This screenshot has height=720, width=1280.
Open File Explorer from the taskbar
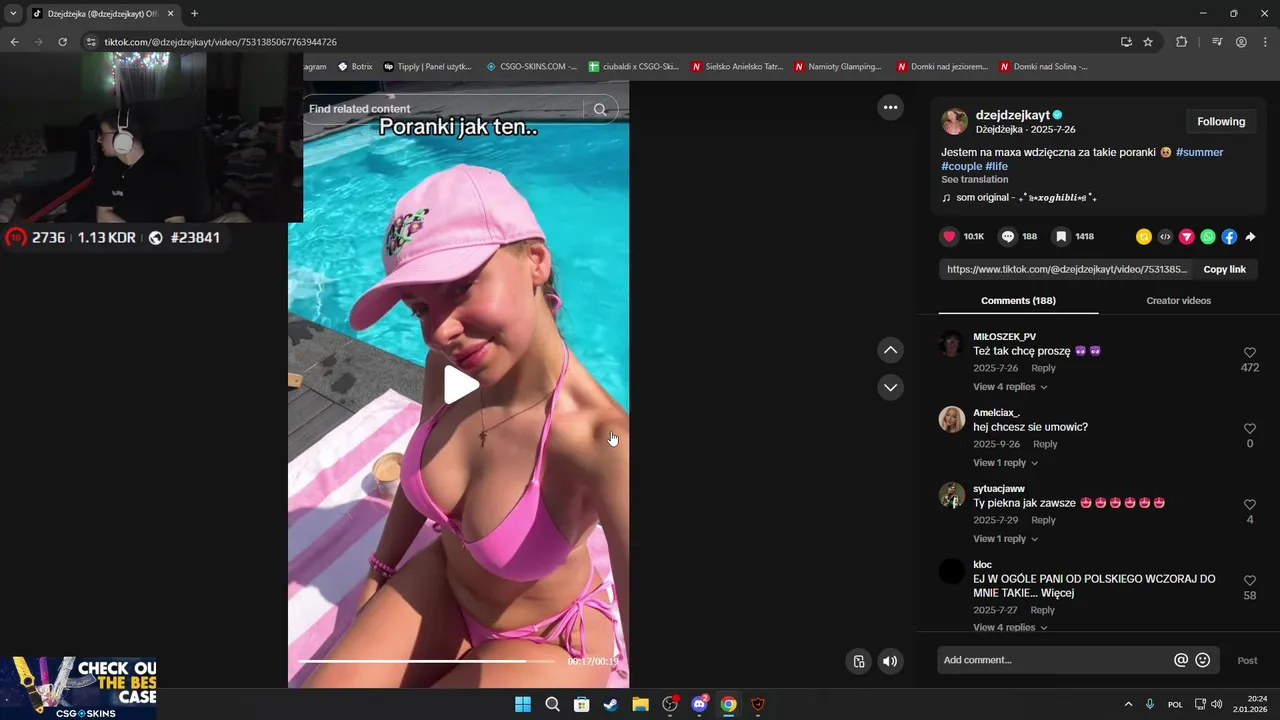(x=640, y=704)
